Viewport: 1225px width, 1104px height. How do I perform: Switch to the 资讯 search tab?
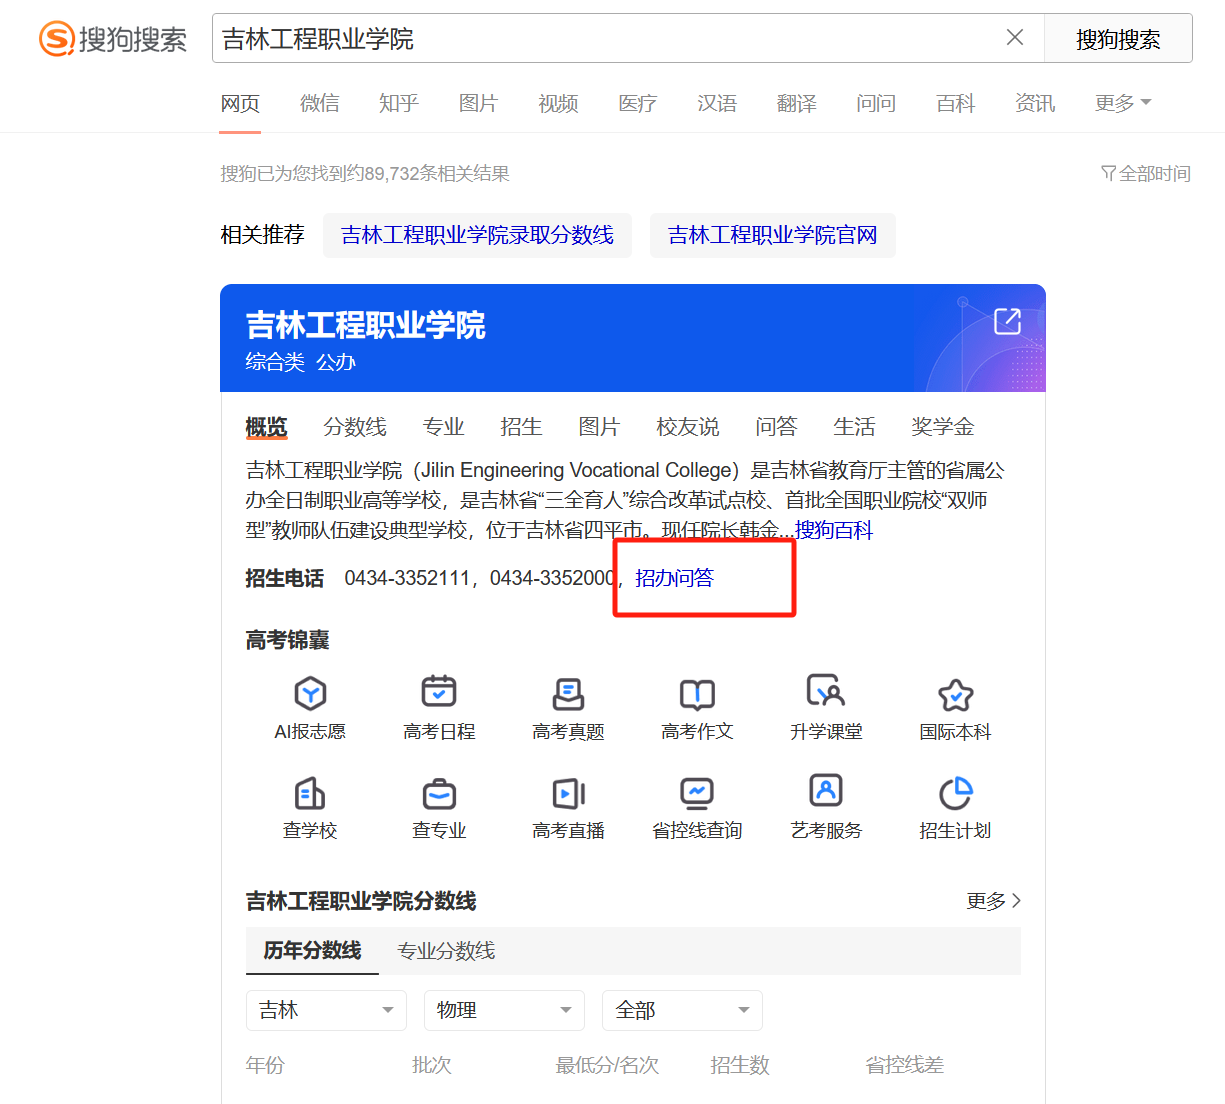[1035, 103]
